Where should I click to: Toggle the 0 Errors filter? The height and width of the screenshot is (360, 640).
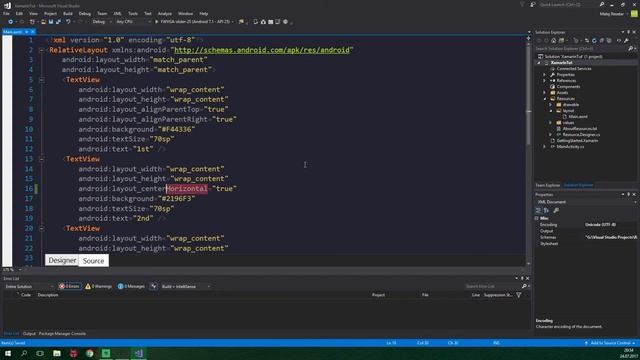click(x=69, y=287)
